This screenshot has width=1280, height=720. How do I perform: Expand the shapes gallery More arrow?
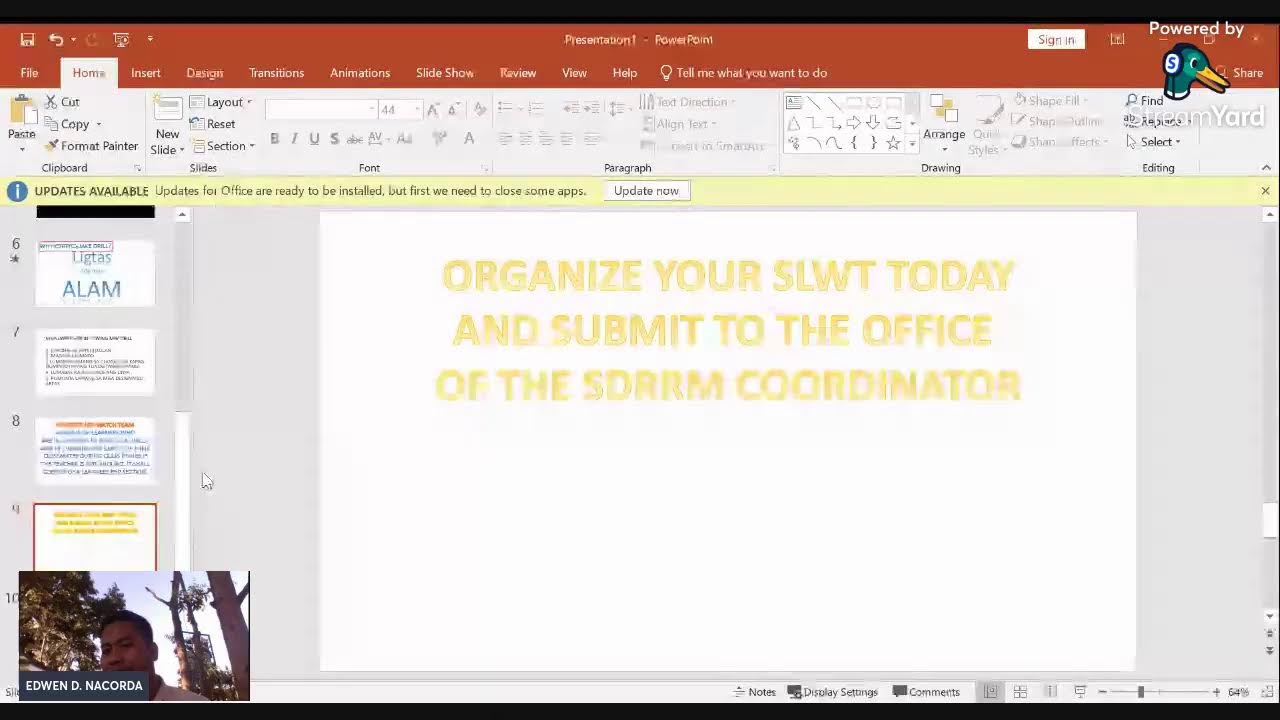pos(912,144)
